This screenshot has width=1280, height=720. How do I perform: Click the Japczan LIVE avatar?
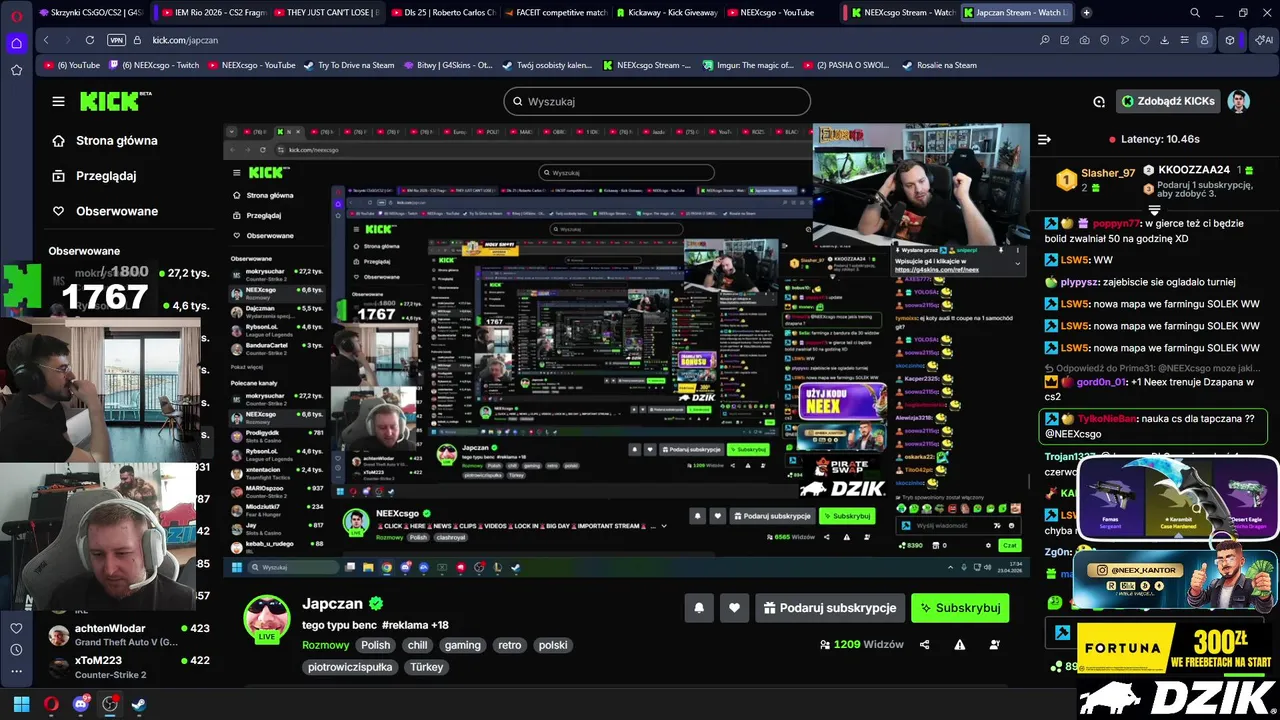[x=267, y=618]
